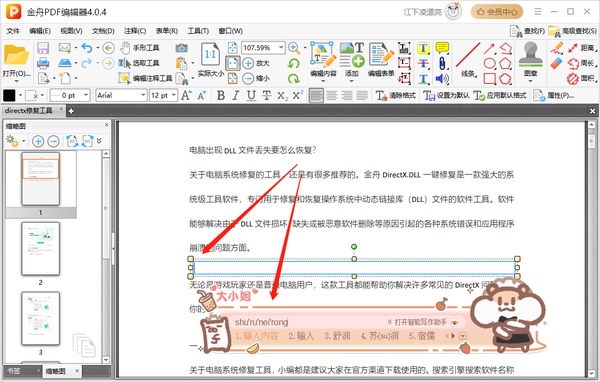
Task: Click the Redo arrow icon
Action: pos(87,63)
